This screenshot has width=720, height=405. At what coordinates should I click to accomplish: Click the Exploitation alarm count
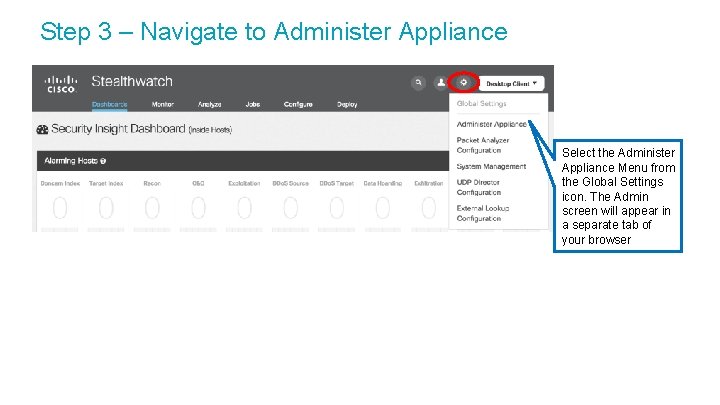point(244,208)
